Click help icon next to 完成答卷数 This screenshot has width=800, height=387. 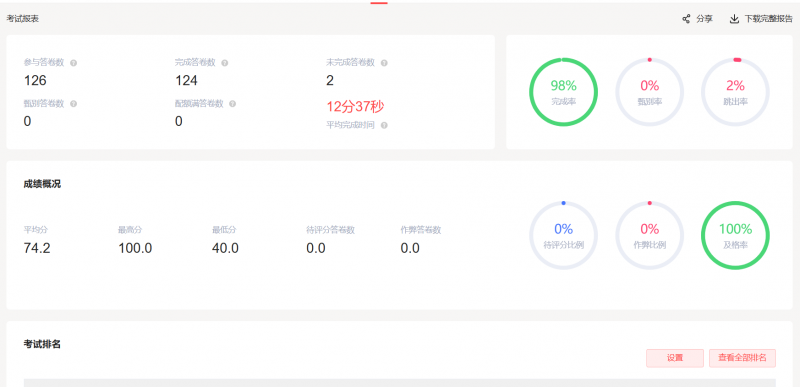224,63
